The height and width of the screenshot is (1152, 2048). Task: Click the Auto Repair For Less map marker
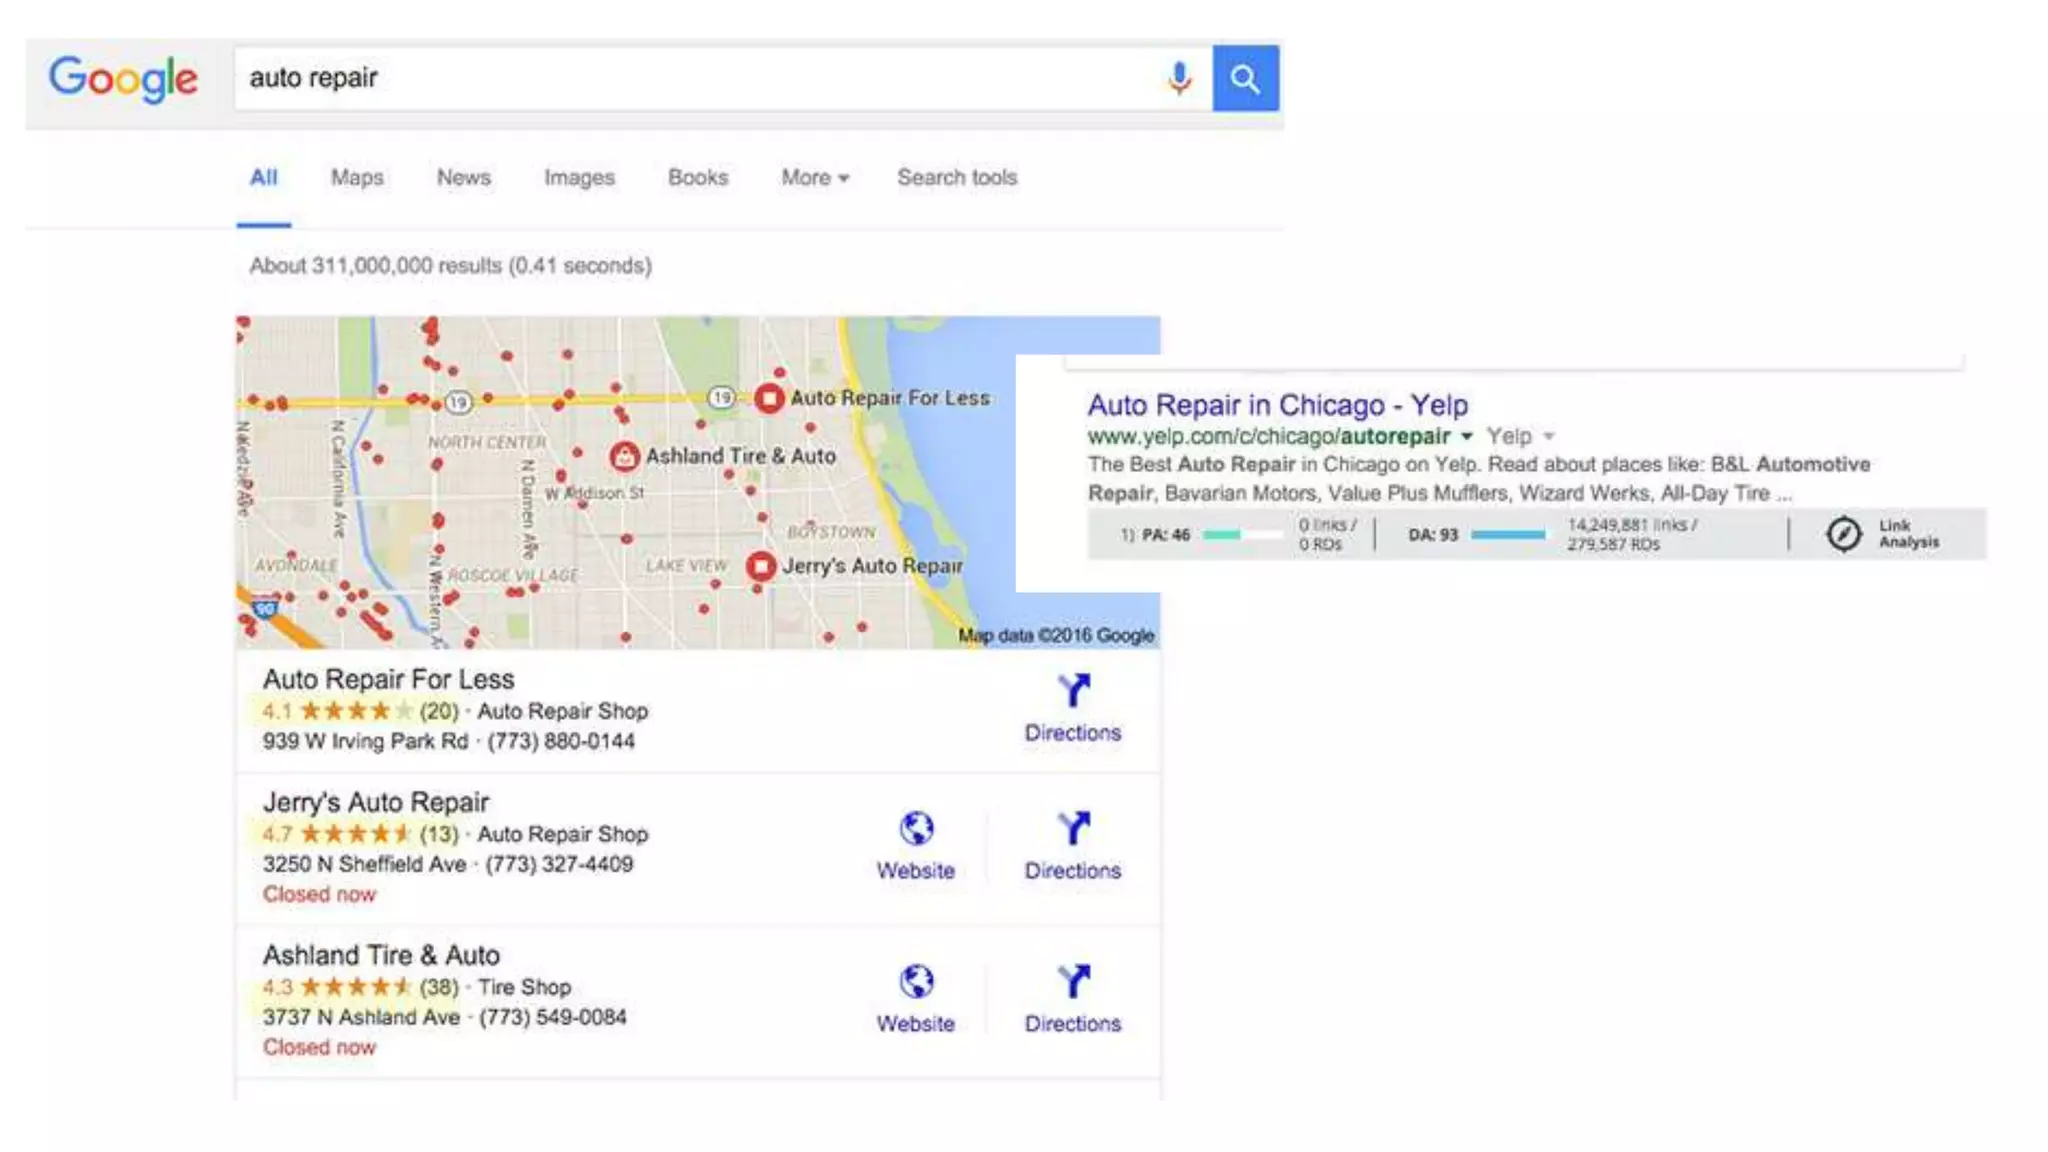click(768, 398)
